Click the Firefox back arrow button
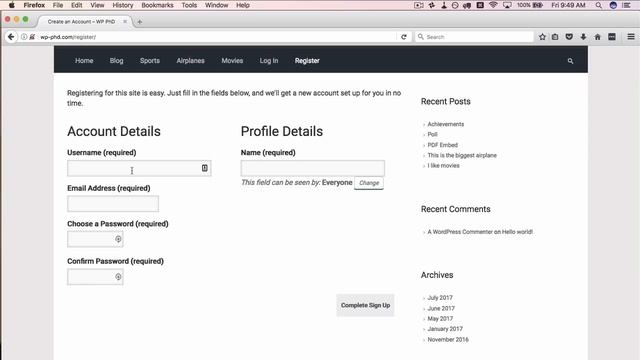Screen dimensions: 640x360 pos(11,37)
